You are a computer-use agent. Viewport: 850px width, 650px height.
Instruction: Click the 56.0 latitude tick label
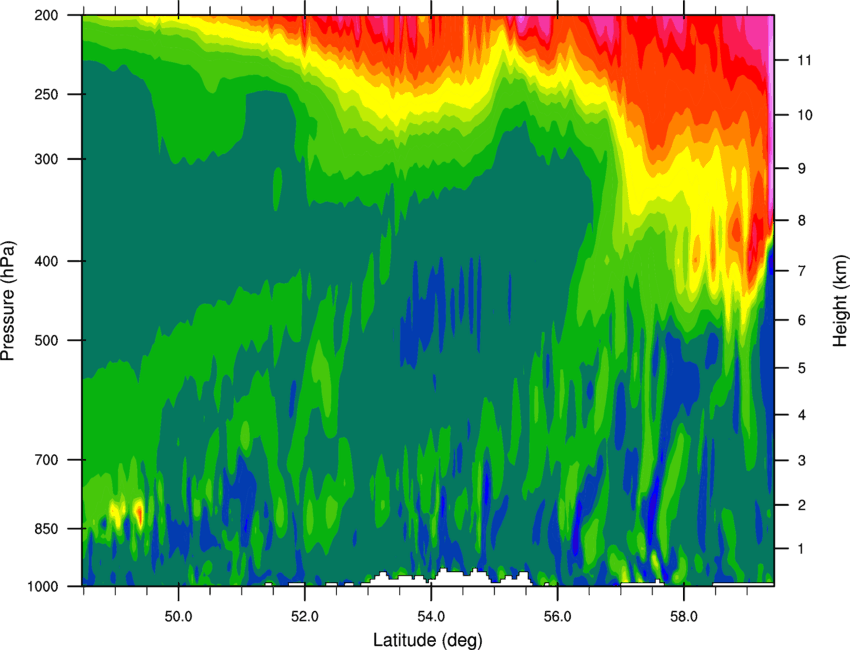(x=558, y=616)
